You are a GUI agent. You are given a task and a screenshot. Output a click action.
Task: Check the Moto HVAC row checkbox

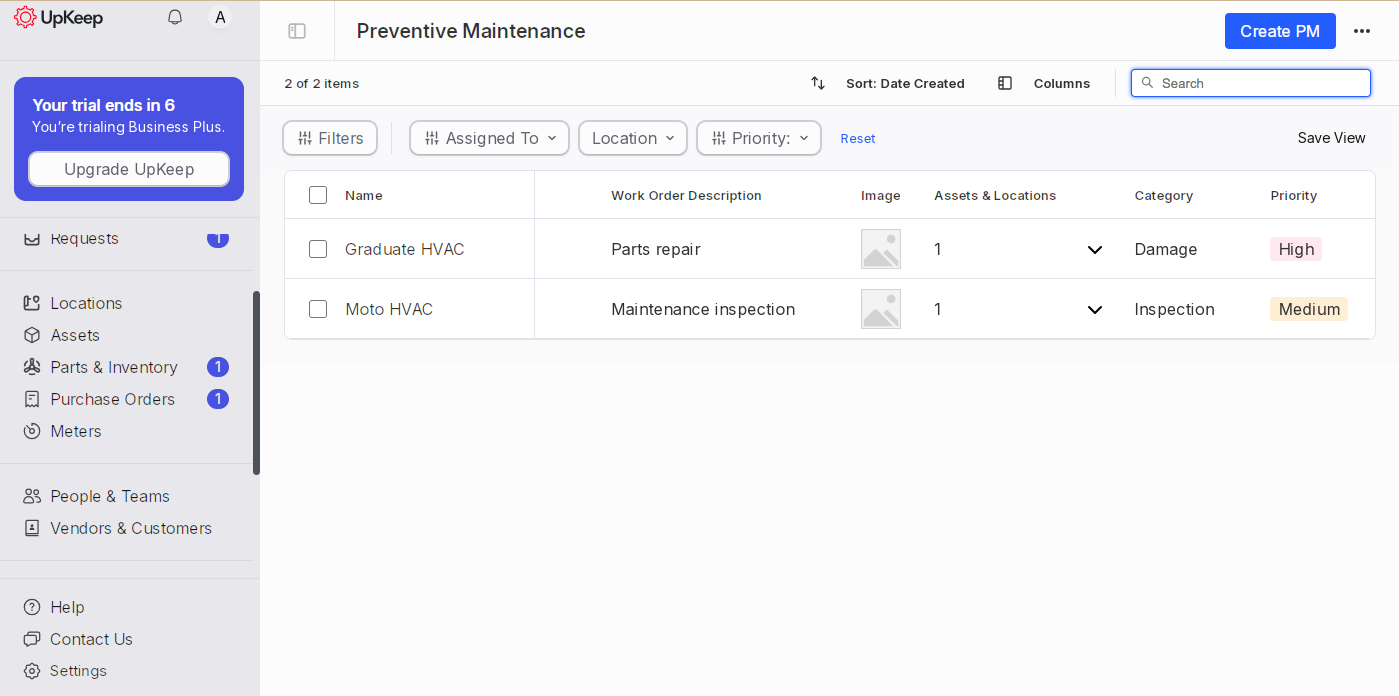coord(318,309)
